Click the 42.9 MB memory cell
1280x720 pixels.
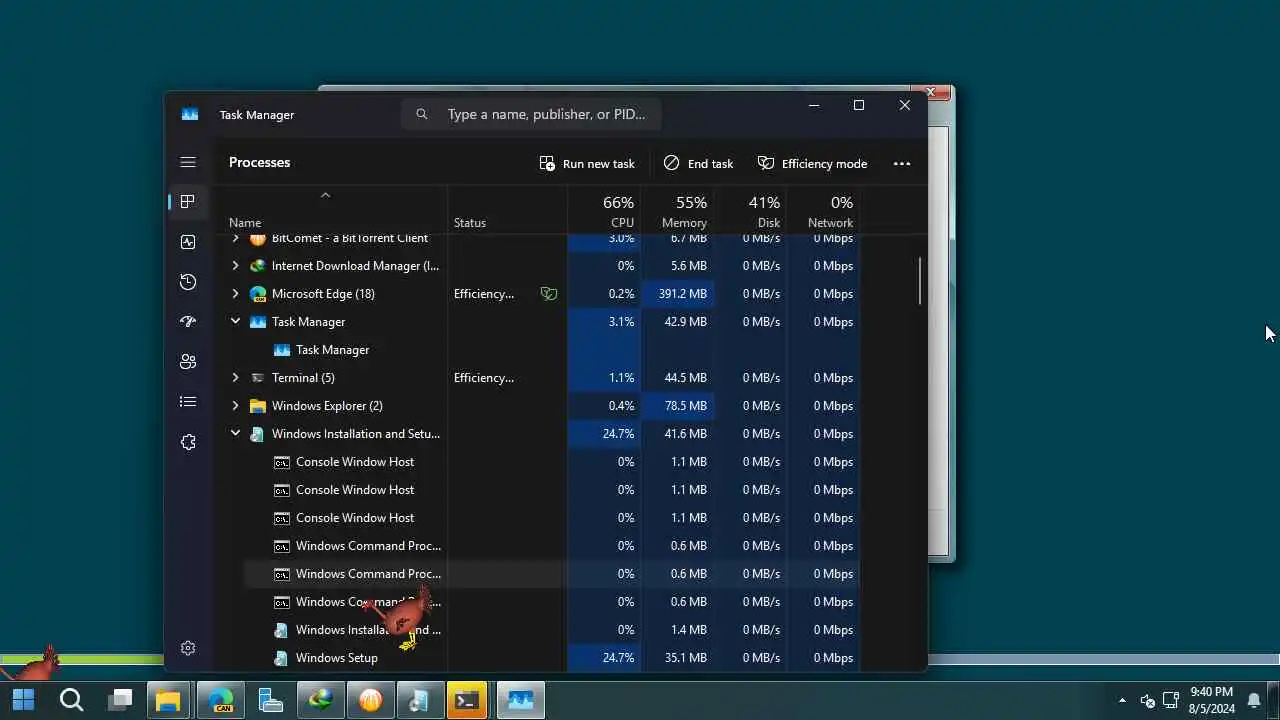click(x=677, y=322)
